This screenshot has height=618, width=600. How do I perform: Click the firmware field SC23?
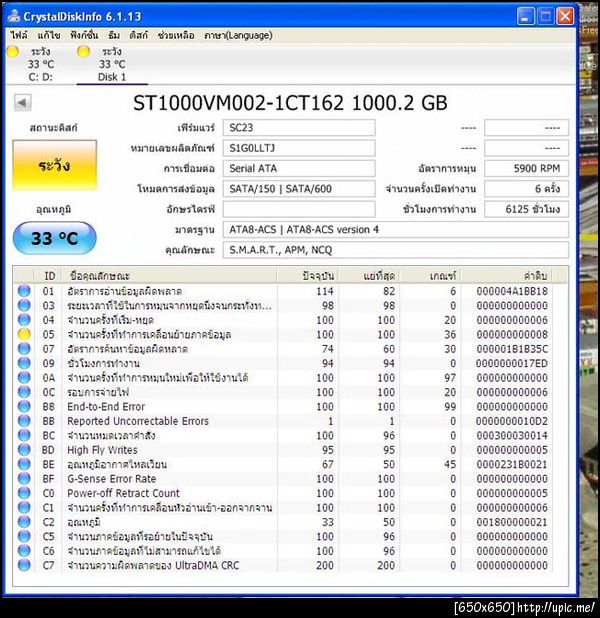click(299, 128)
